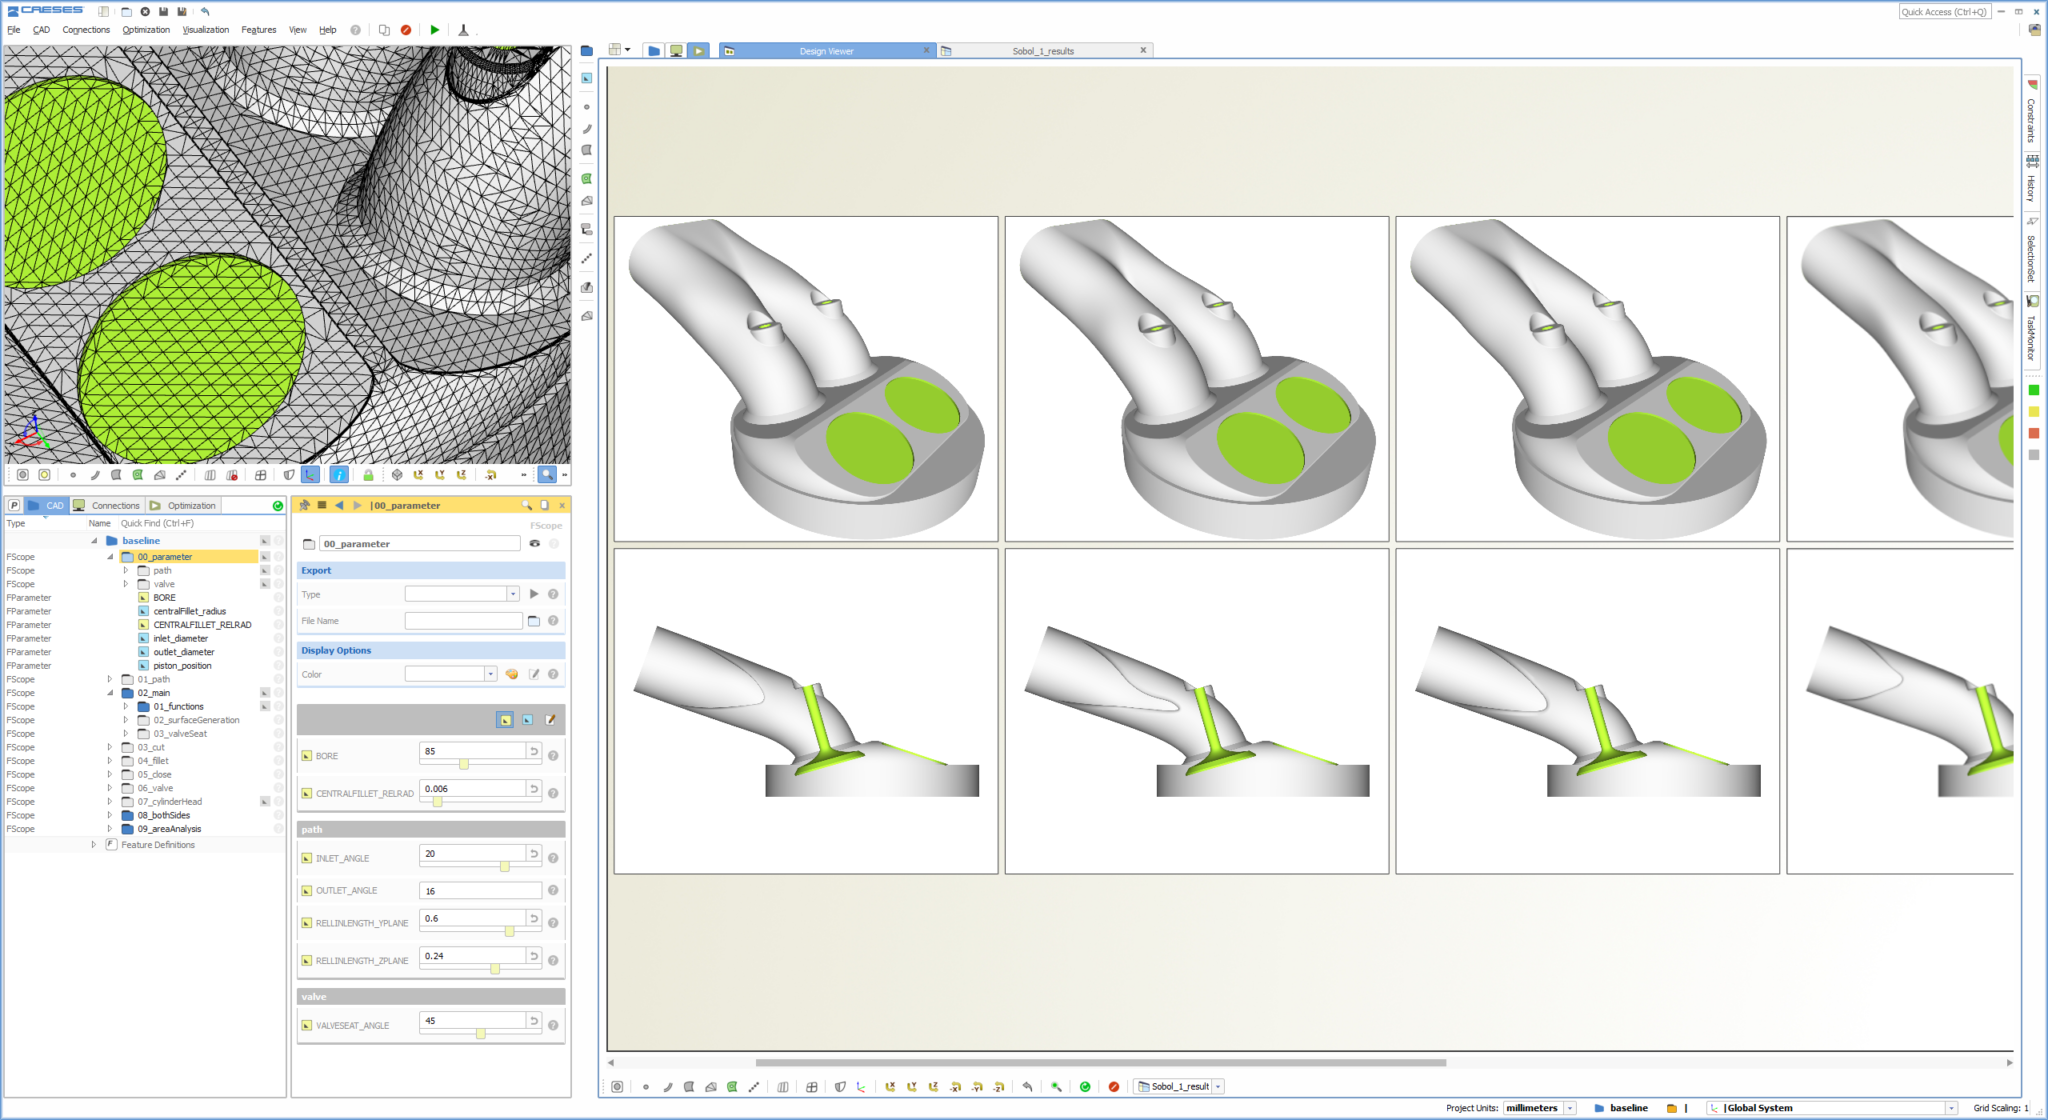Screen dimensions: 2048x1120
Task: Open the Project Units millimeters dropdown
Action: [x=1540, y=1108]
